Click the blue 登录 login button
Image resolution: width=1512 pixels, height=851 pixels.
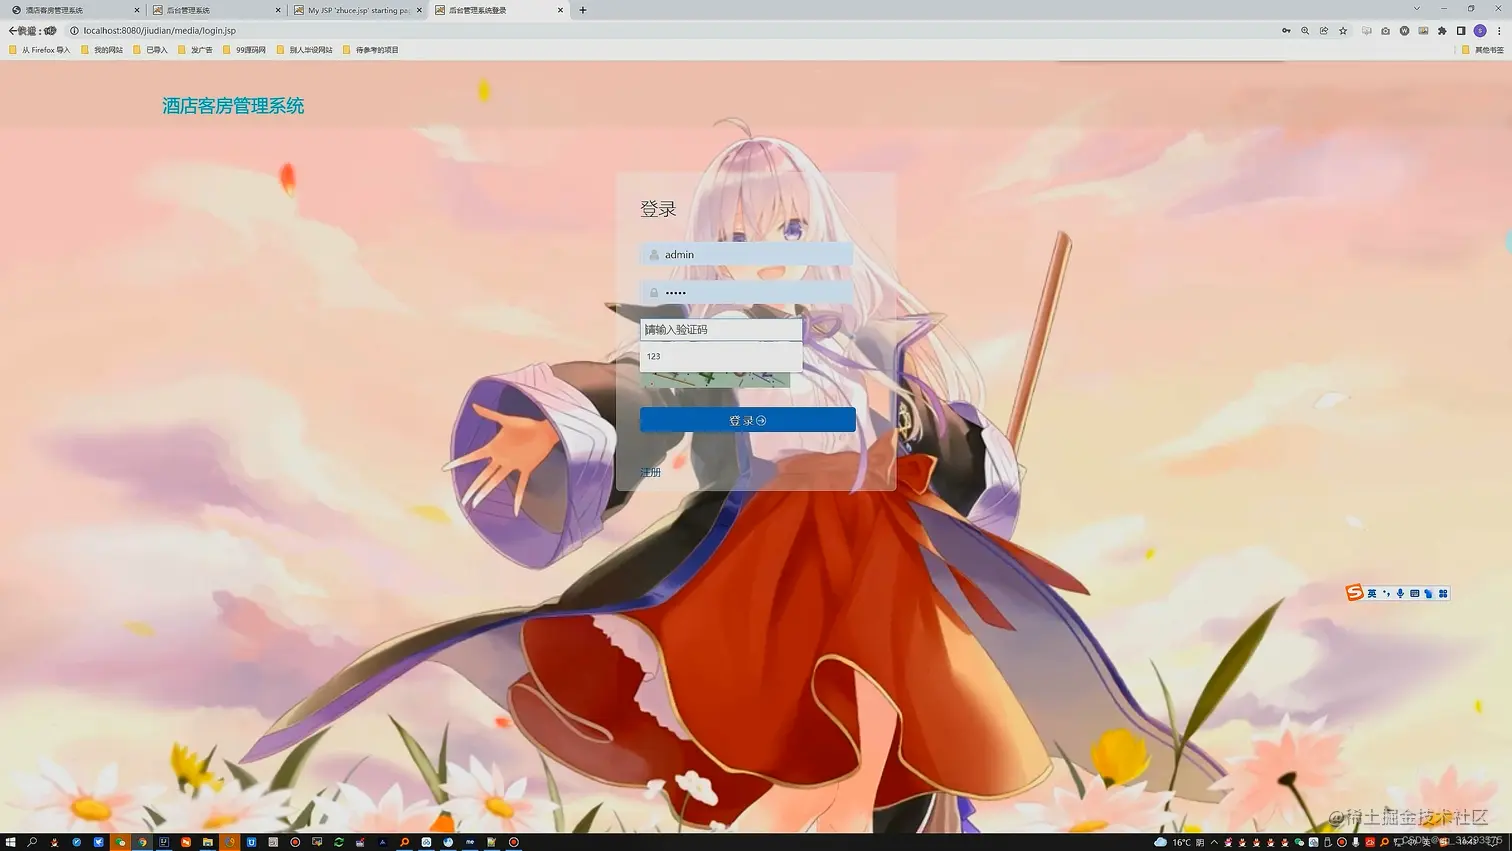747,420
